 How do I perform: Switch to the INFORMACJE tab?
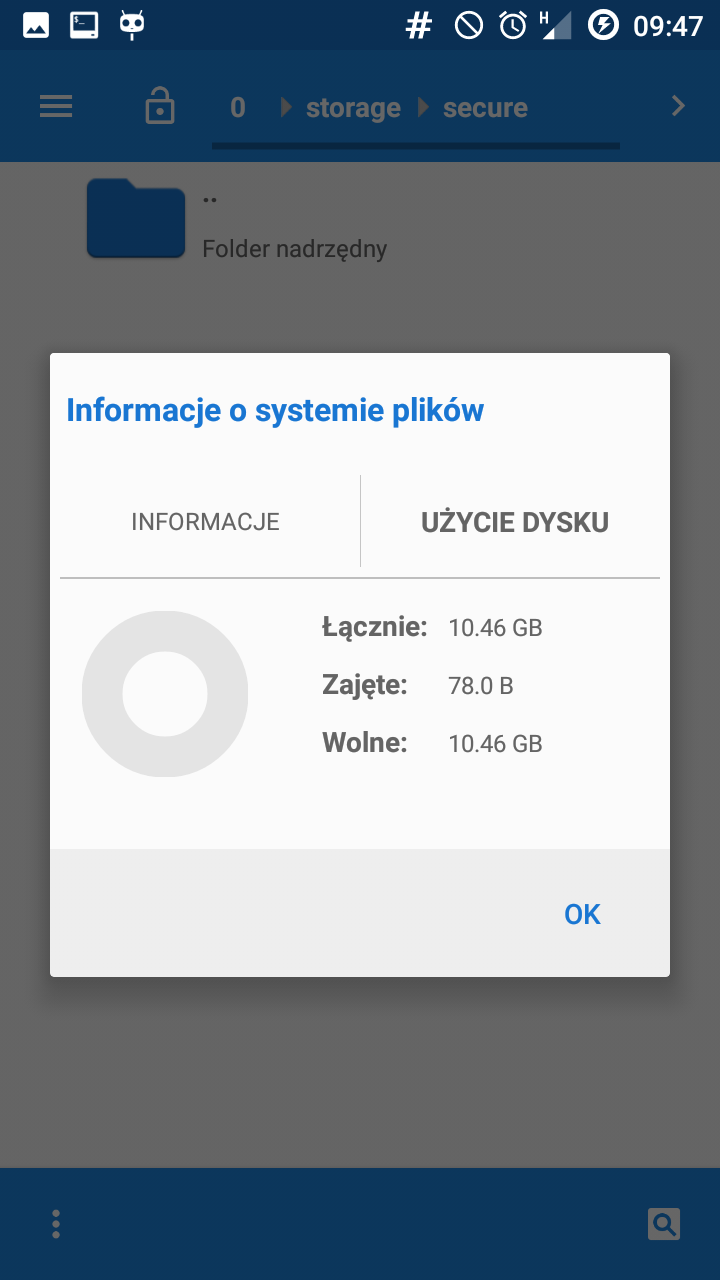point(205,522)
